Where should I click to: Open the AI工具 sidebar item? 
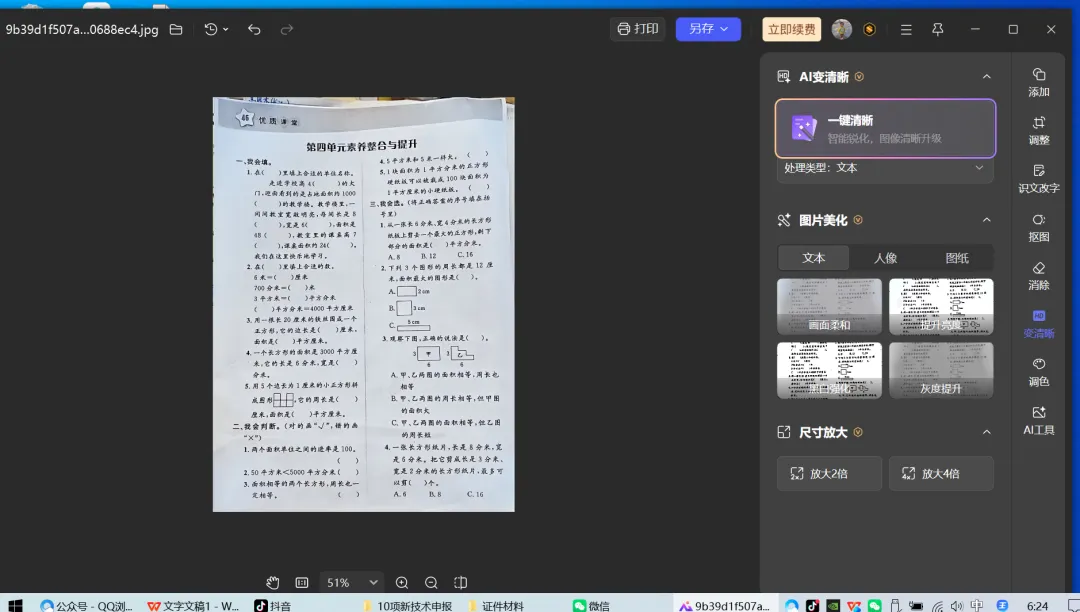click(1039, 421)
